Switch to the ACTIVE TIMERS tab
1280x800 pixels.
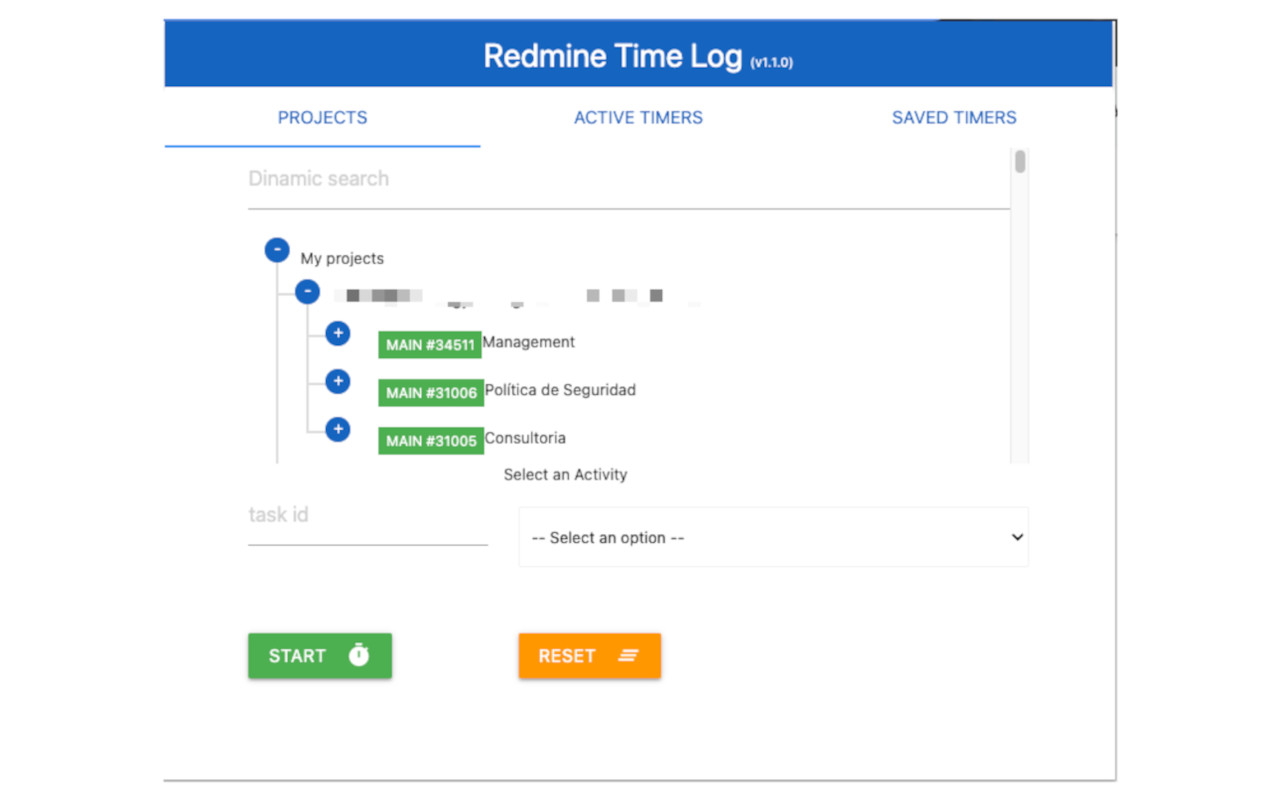coord(638,117)
